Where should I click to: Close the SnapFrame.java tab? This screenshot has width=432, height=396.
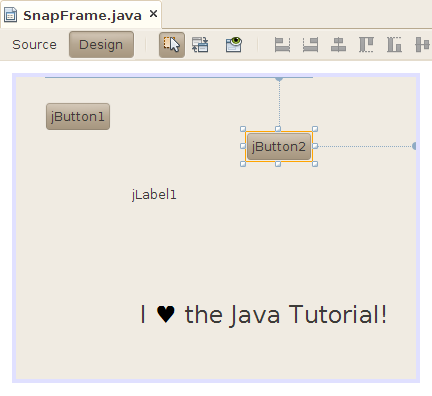pos(153,14)
